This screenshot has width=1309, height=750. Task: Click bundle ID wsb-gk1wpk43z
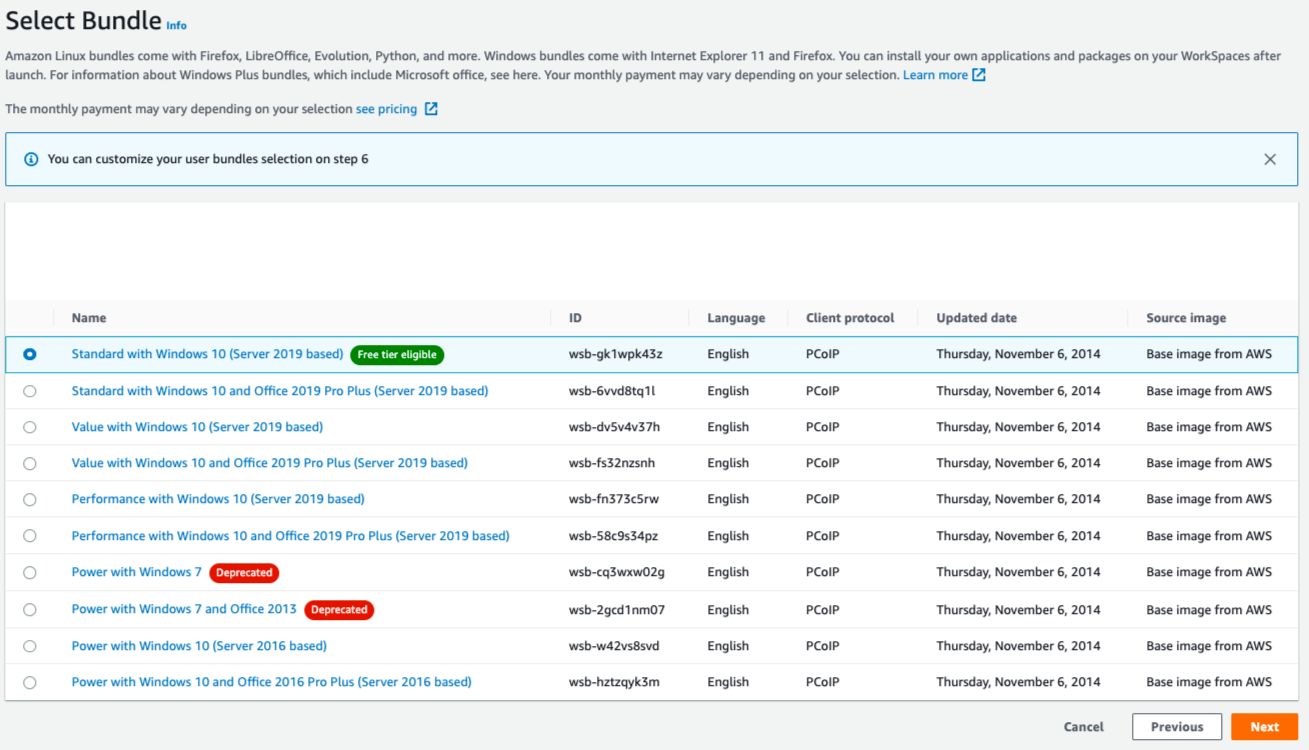click(616, 354)
